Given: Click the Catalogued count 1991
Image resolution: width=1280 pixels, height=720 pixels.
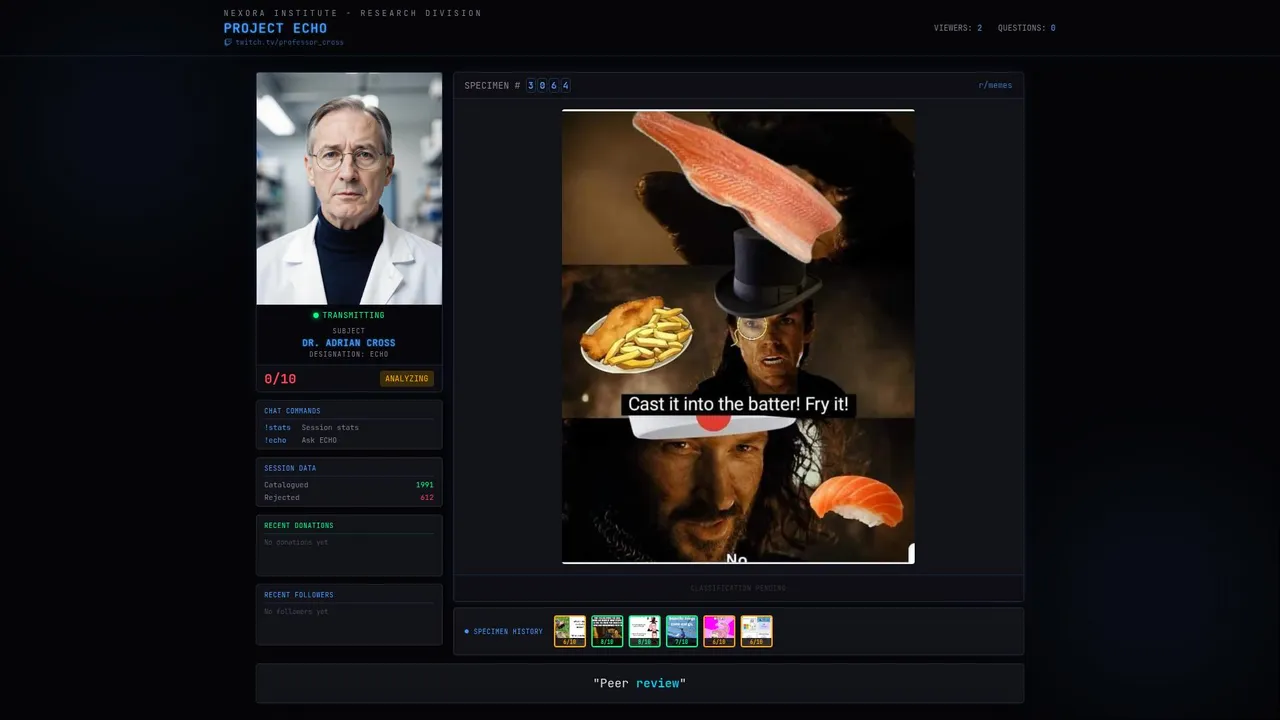Looking at the screenshot, I should (425, 485).
